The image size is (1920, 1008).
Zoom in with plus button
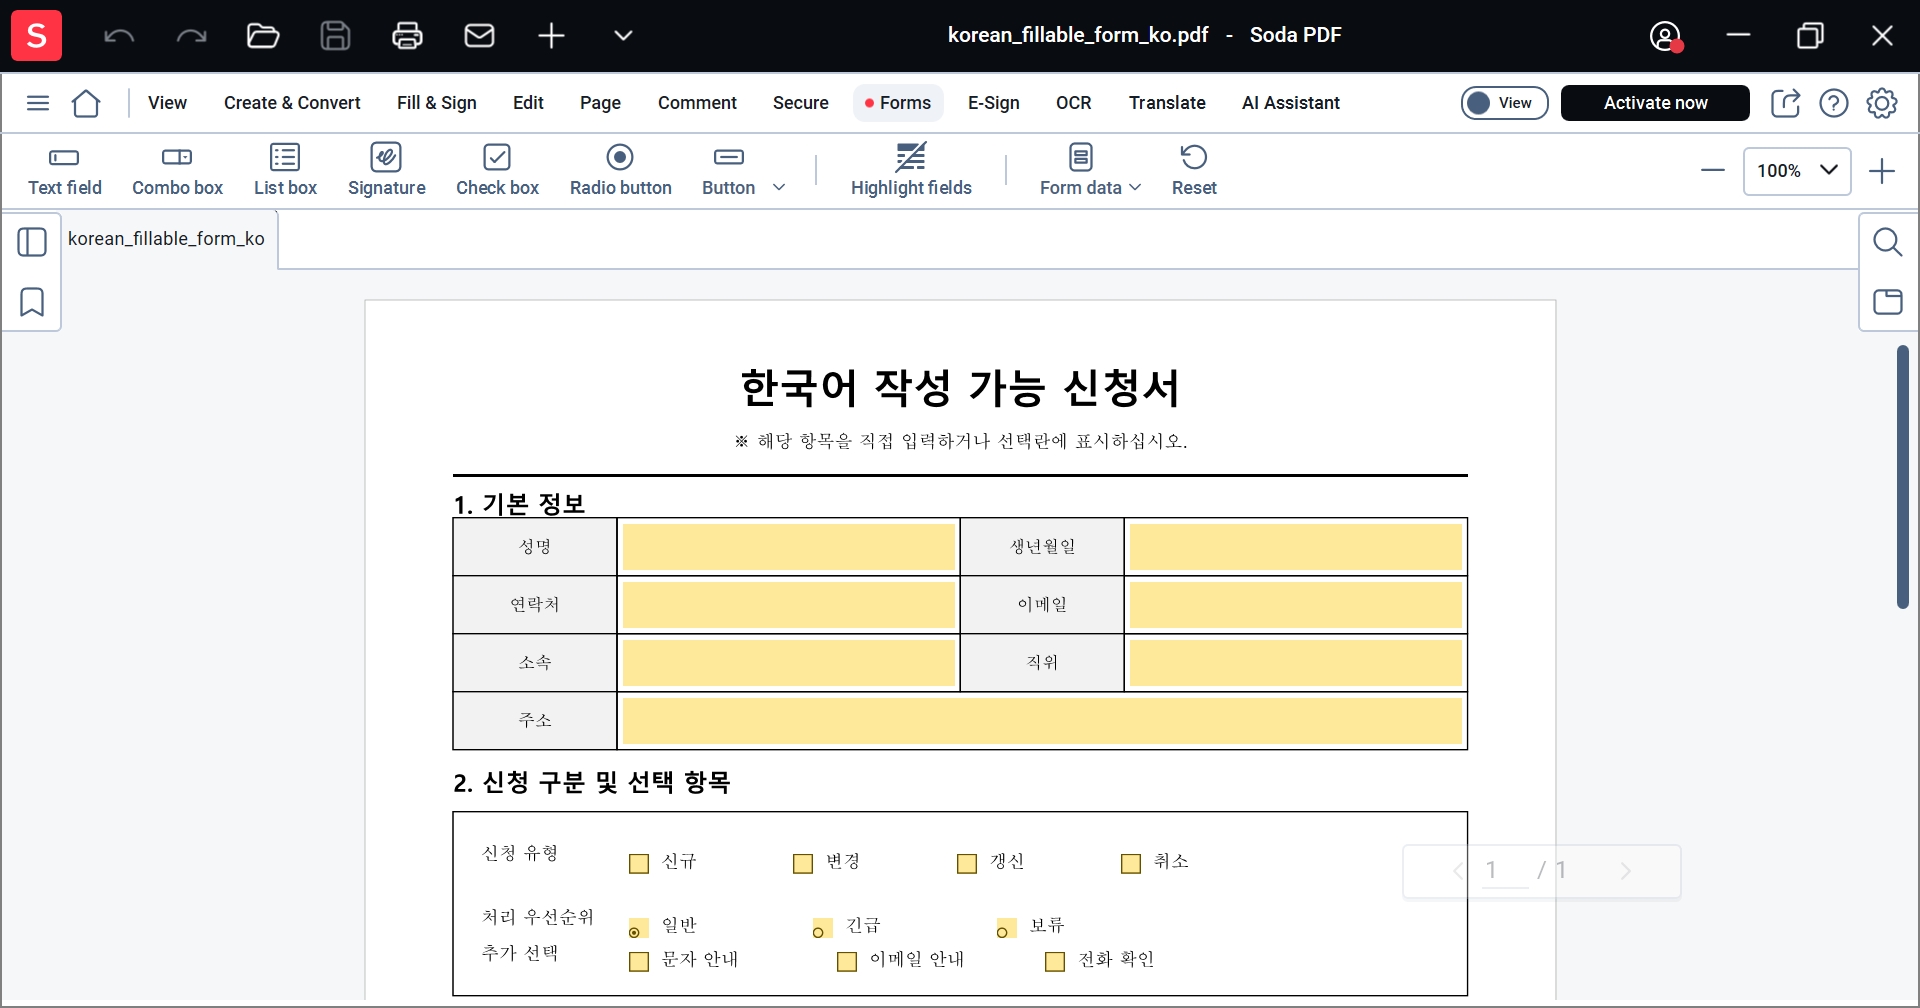coord(1882,171)
